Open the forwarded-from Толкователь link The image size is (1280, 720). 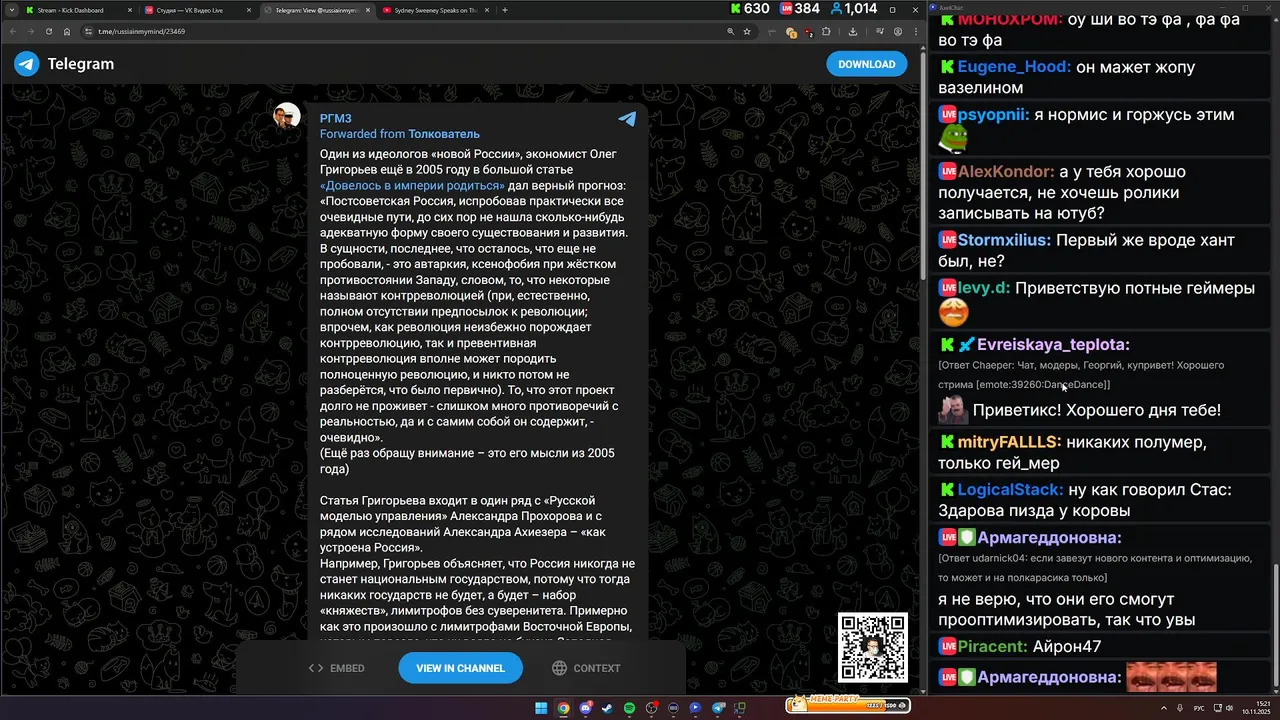point(444,134)
